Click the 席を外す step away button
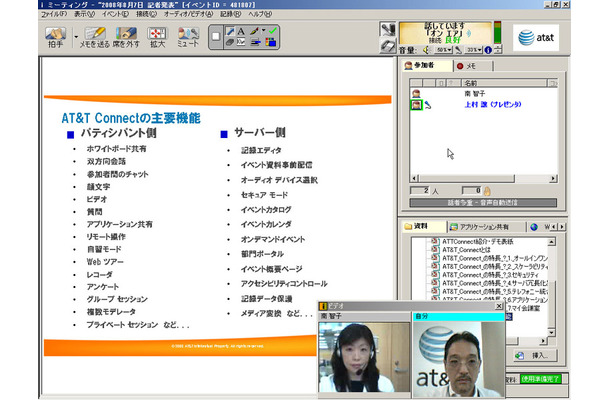The image size is (610, 400). pyautogui.click(x=126, y=37)
